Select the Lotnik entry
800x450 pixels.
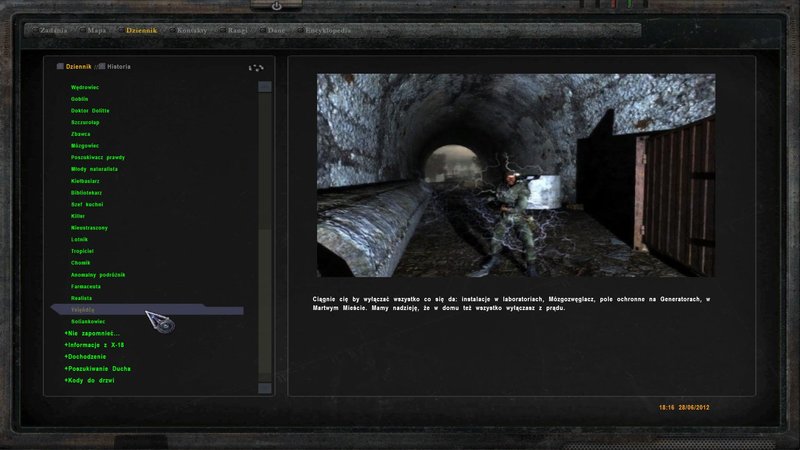(79, 240)
